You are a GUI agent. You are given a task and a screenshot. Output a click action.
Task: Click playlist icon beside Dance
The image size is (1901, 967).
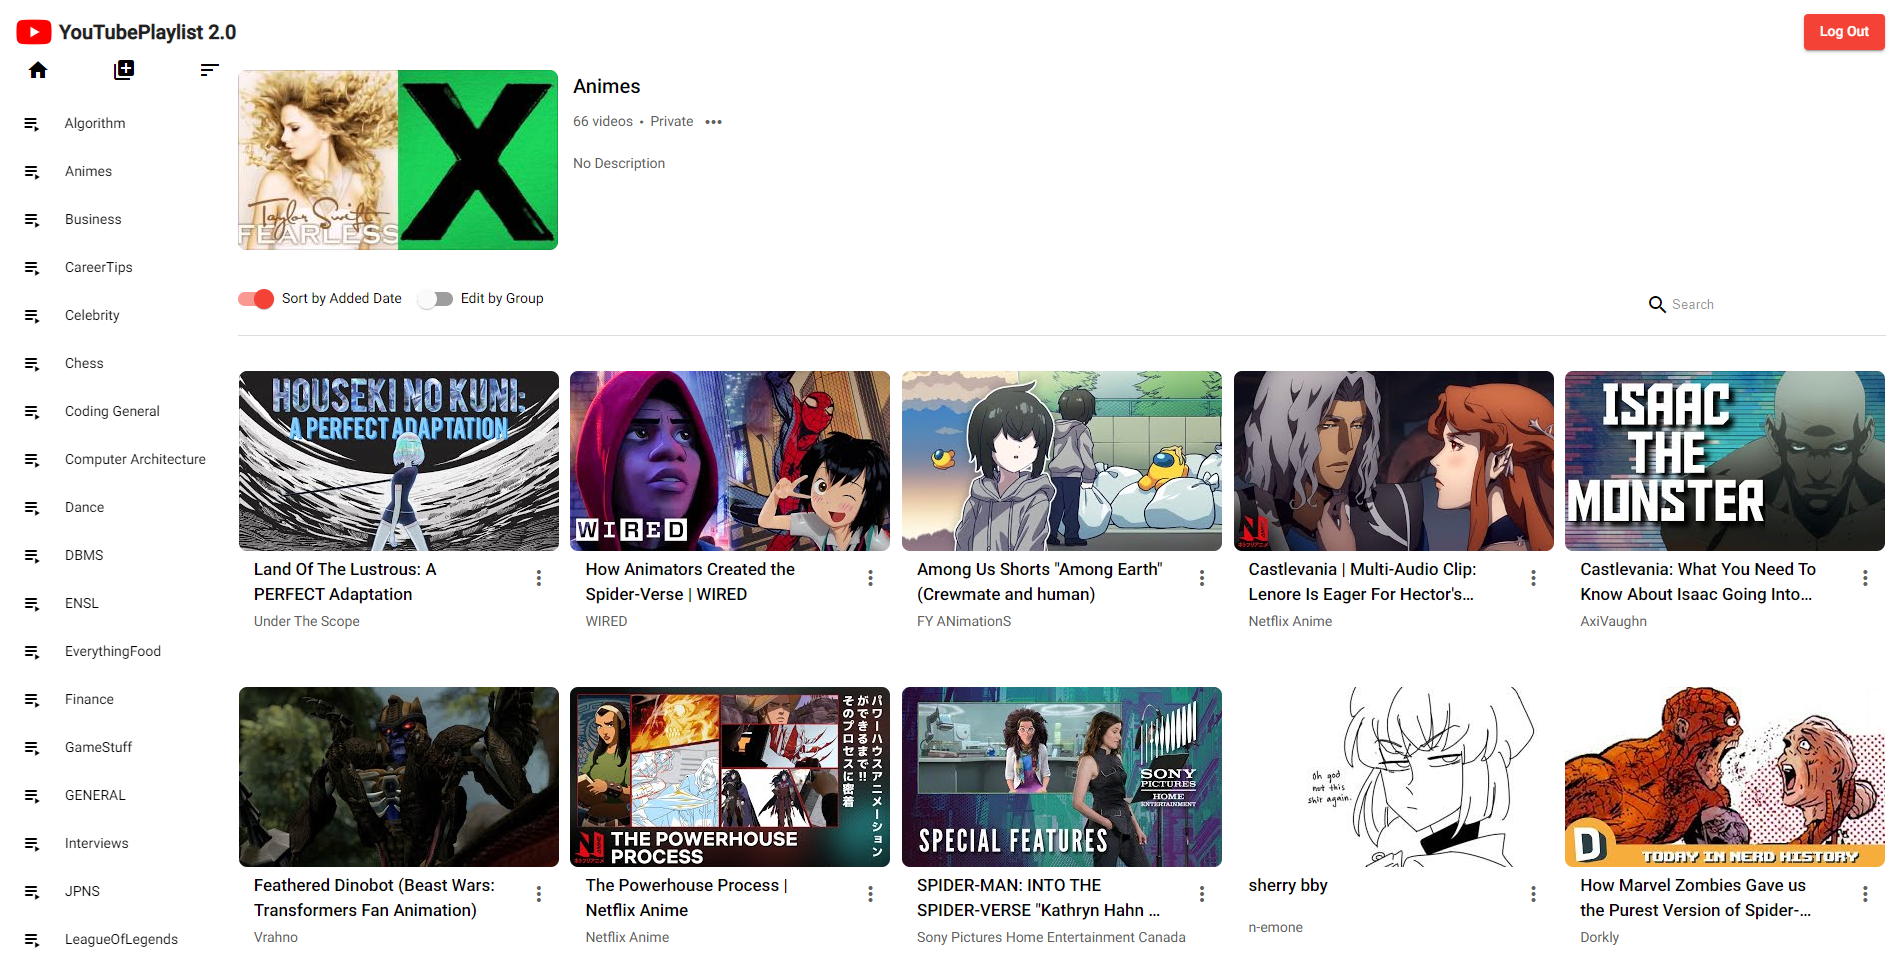[x=32, y=508]
